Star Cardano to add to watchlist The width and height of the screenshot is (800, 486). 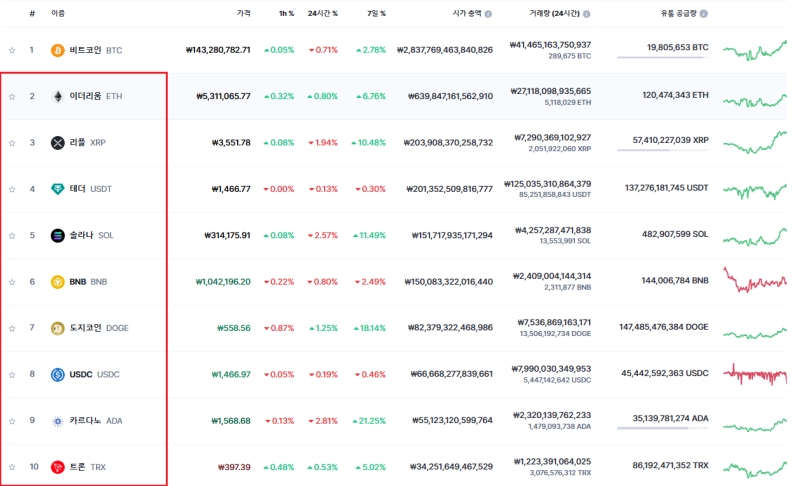click(x=12, y=421)
